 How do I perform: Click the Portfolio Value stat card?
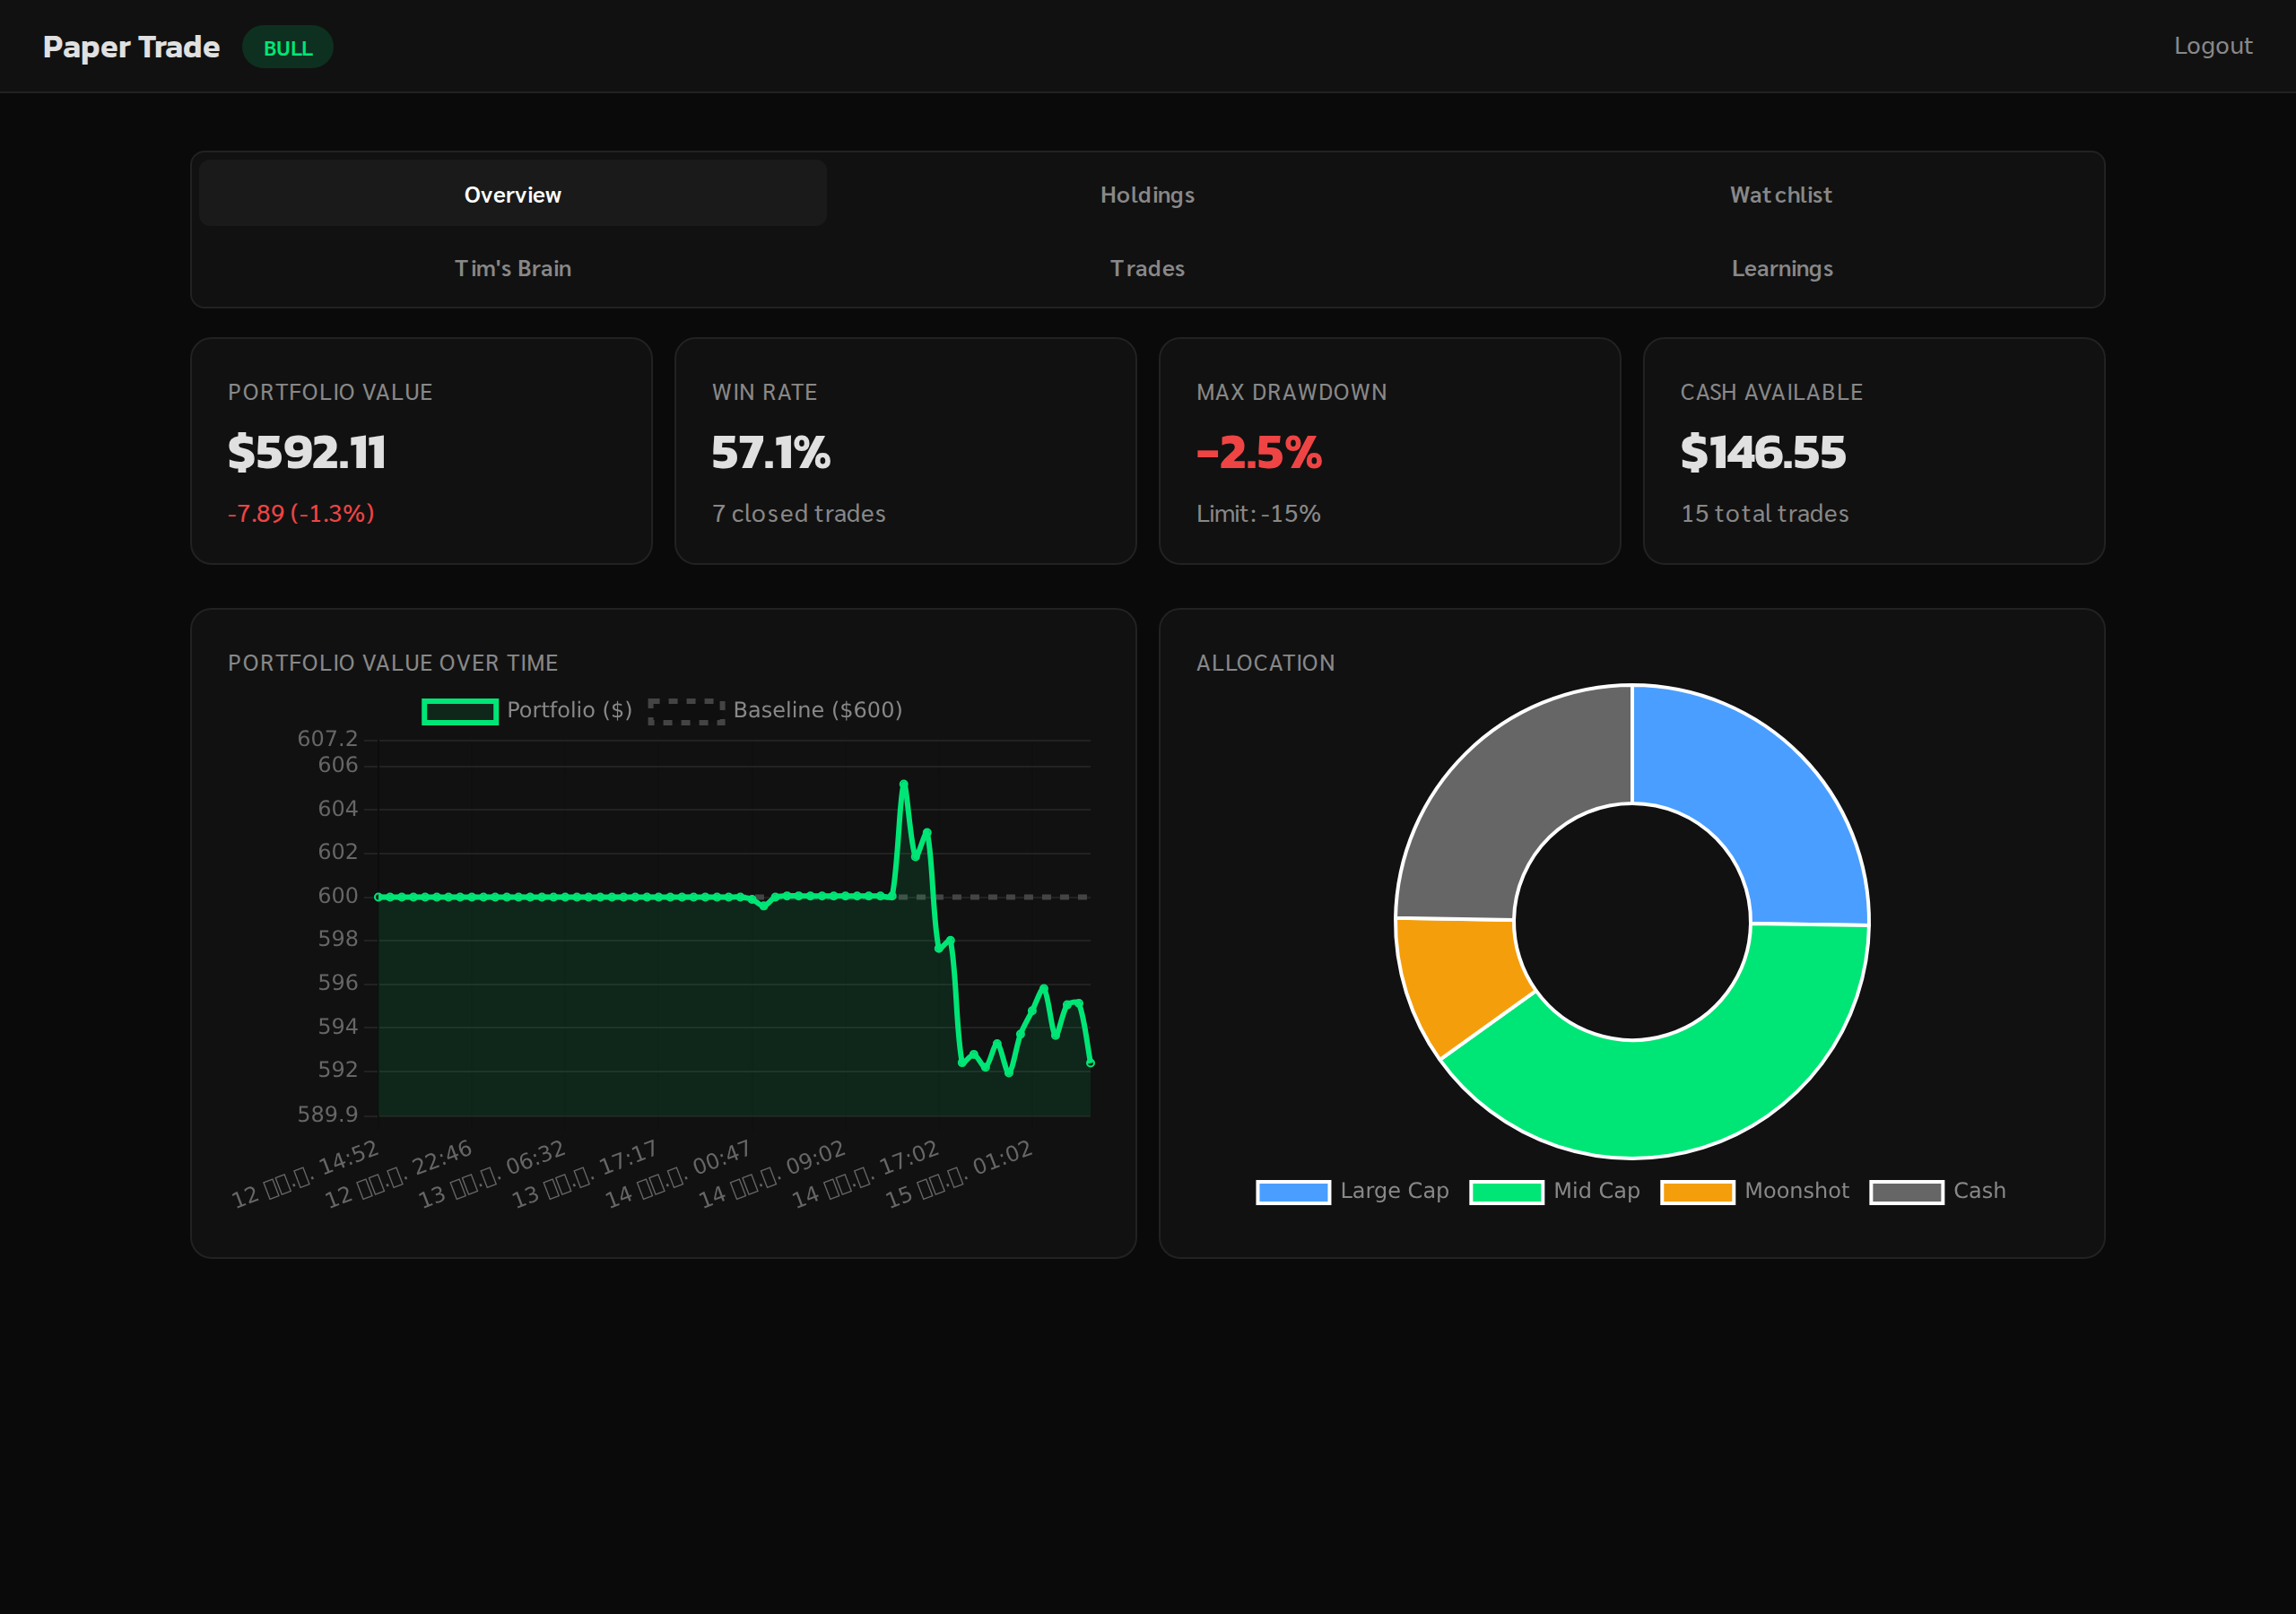tap(421, 450)
